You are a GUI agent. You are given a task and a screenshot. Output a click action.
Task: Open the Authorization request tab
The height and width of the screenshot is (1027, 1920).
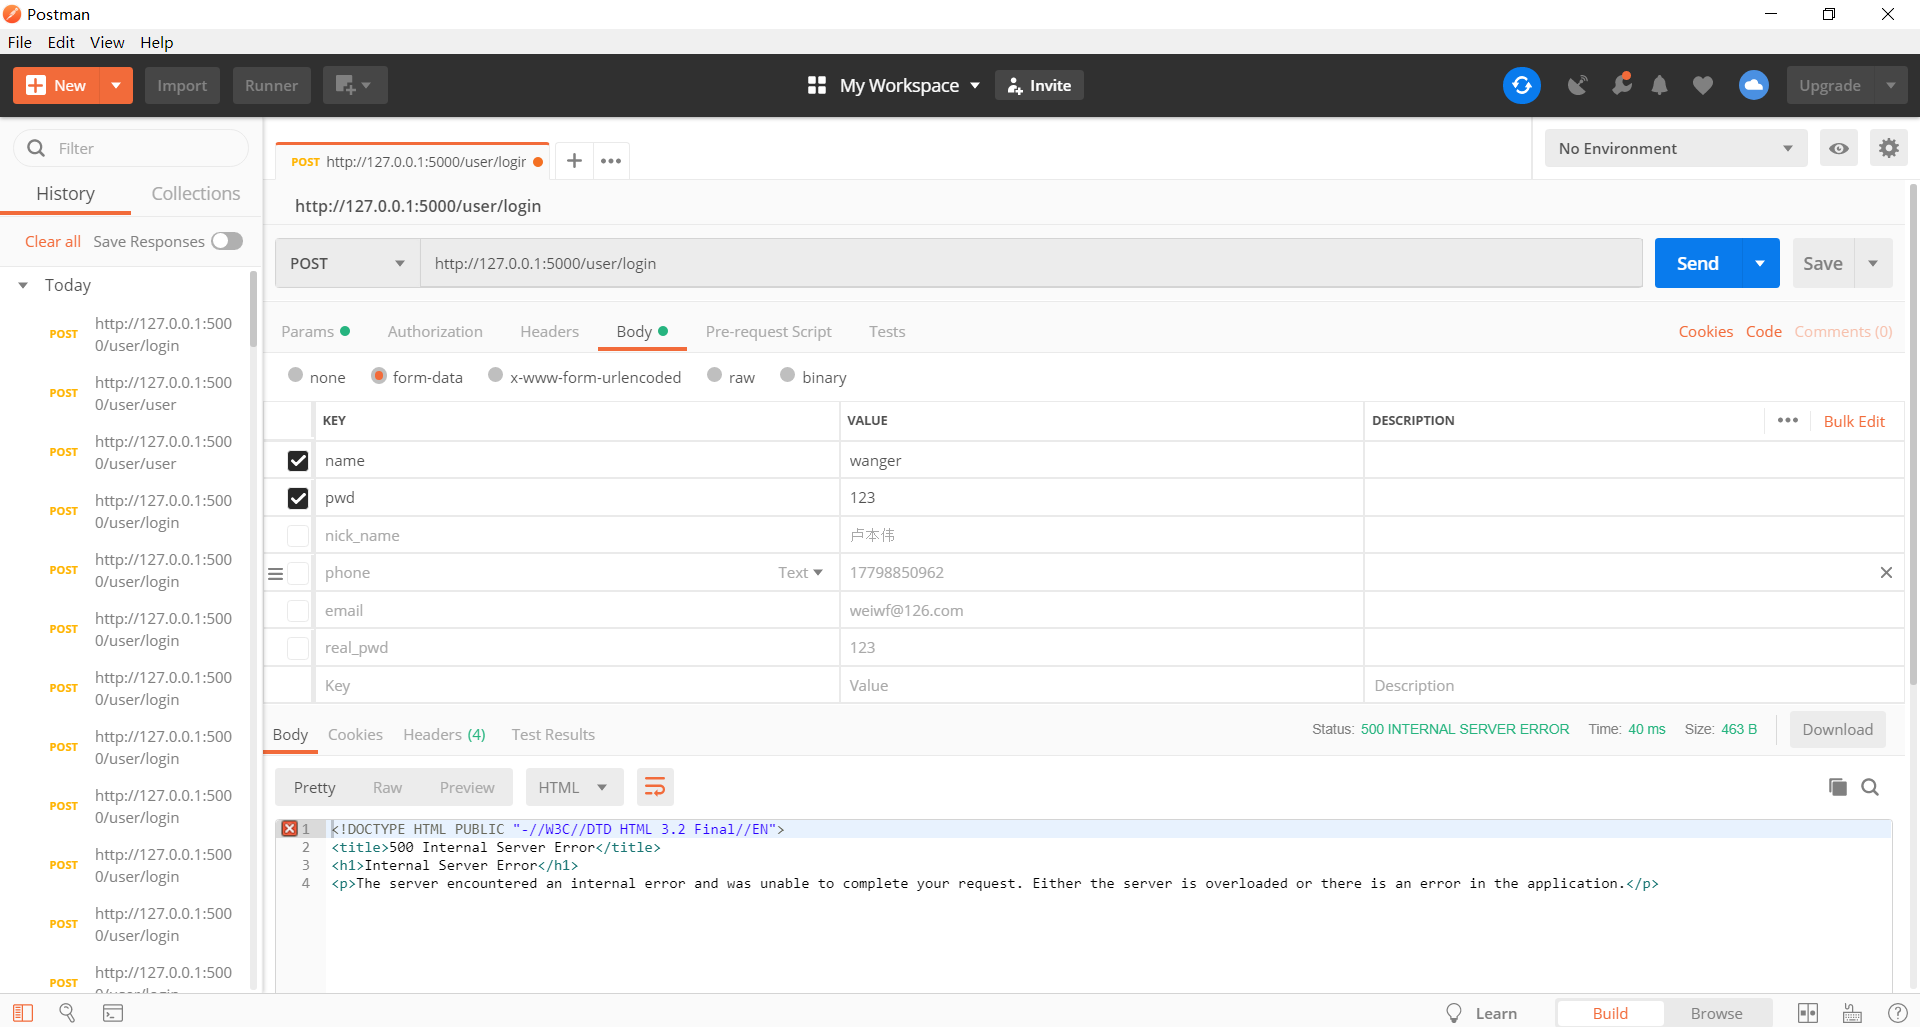(435, 331)
